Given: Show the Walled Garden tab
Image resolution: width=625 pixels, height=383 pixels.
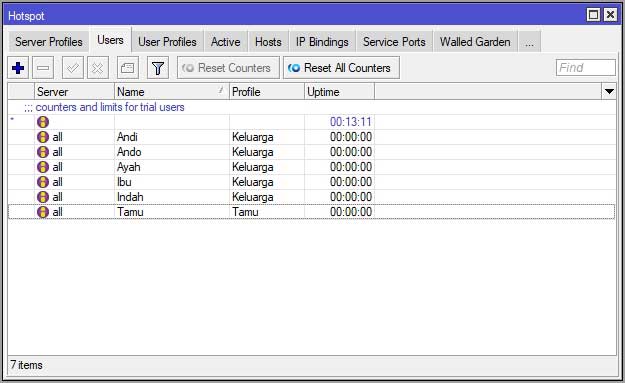Looking at the screenshot, I should coord(475,42).
